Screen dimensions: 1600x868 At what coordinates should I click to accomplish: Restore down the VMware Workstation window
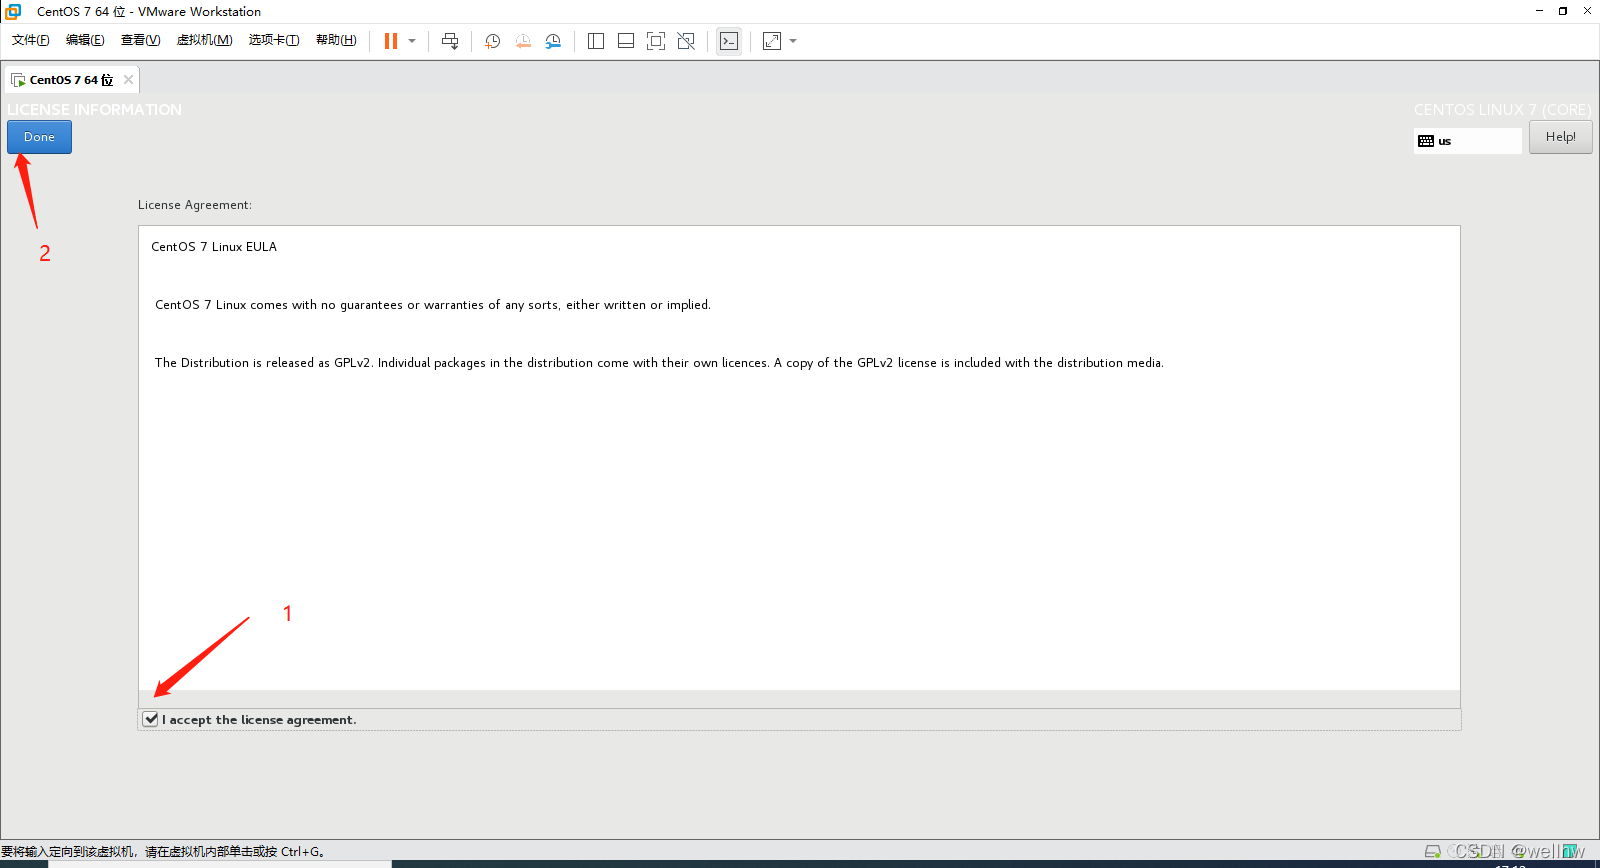click(x=1563, y=11)
